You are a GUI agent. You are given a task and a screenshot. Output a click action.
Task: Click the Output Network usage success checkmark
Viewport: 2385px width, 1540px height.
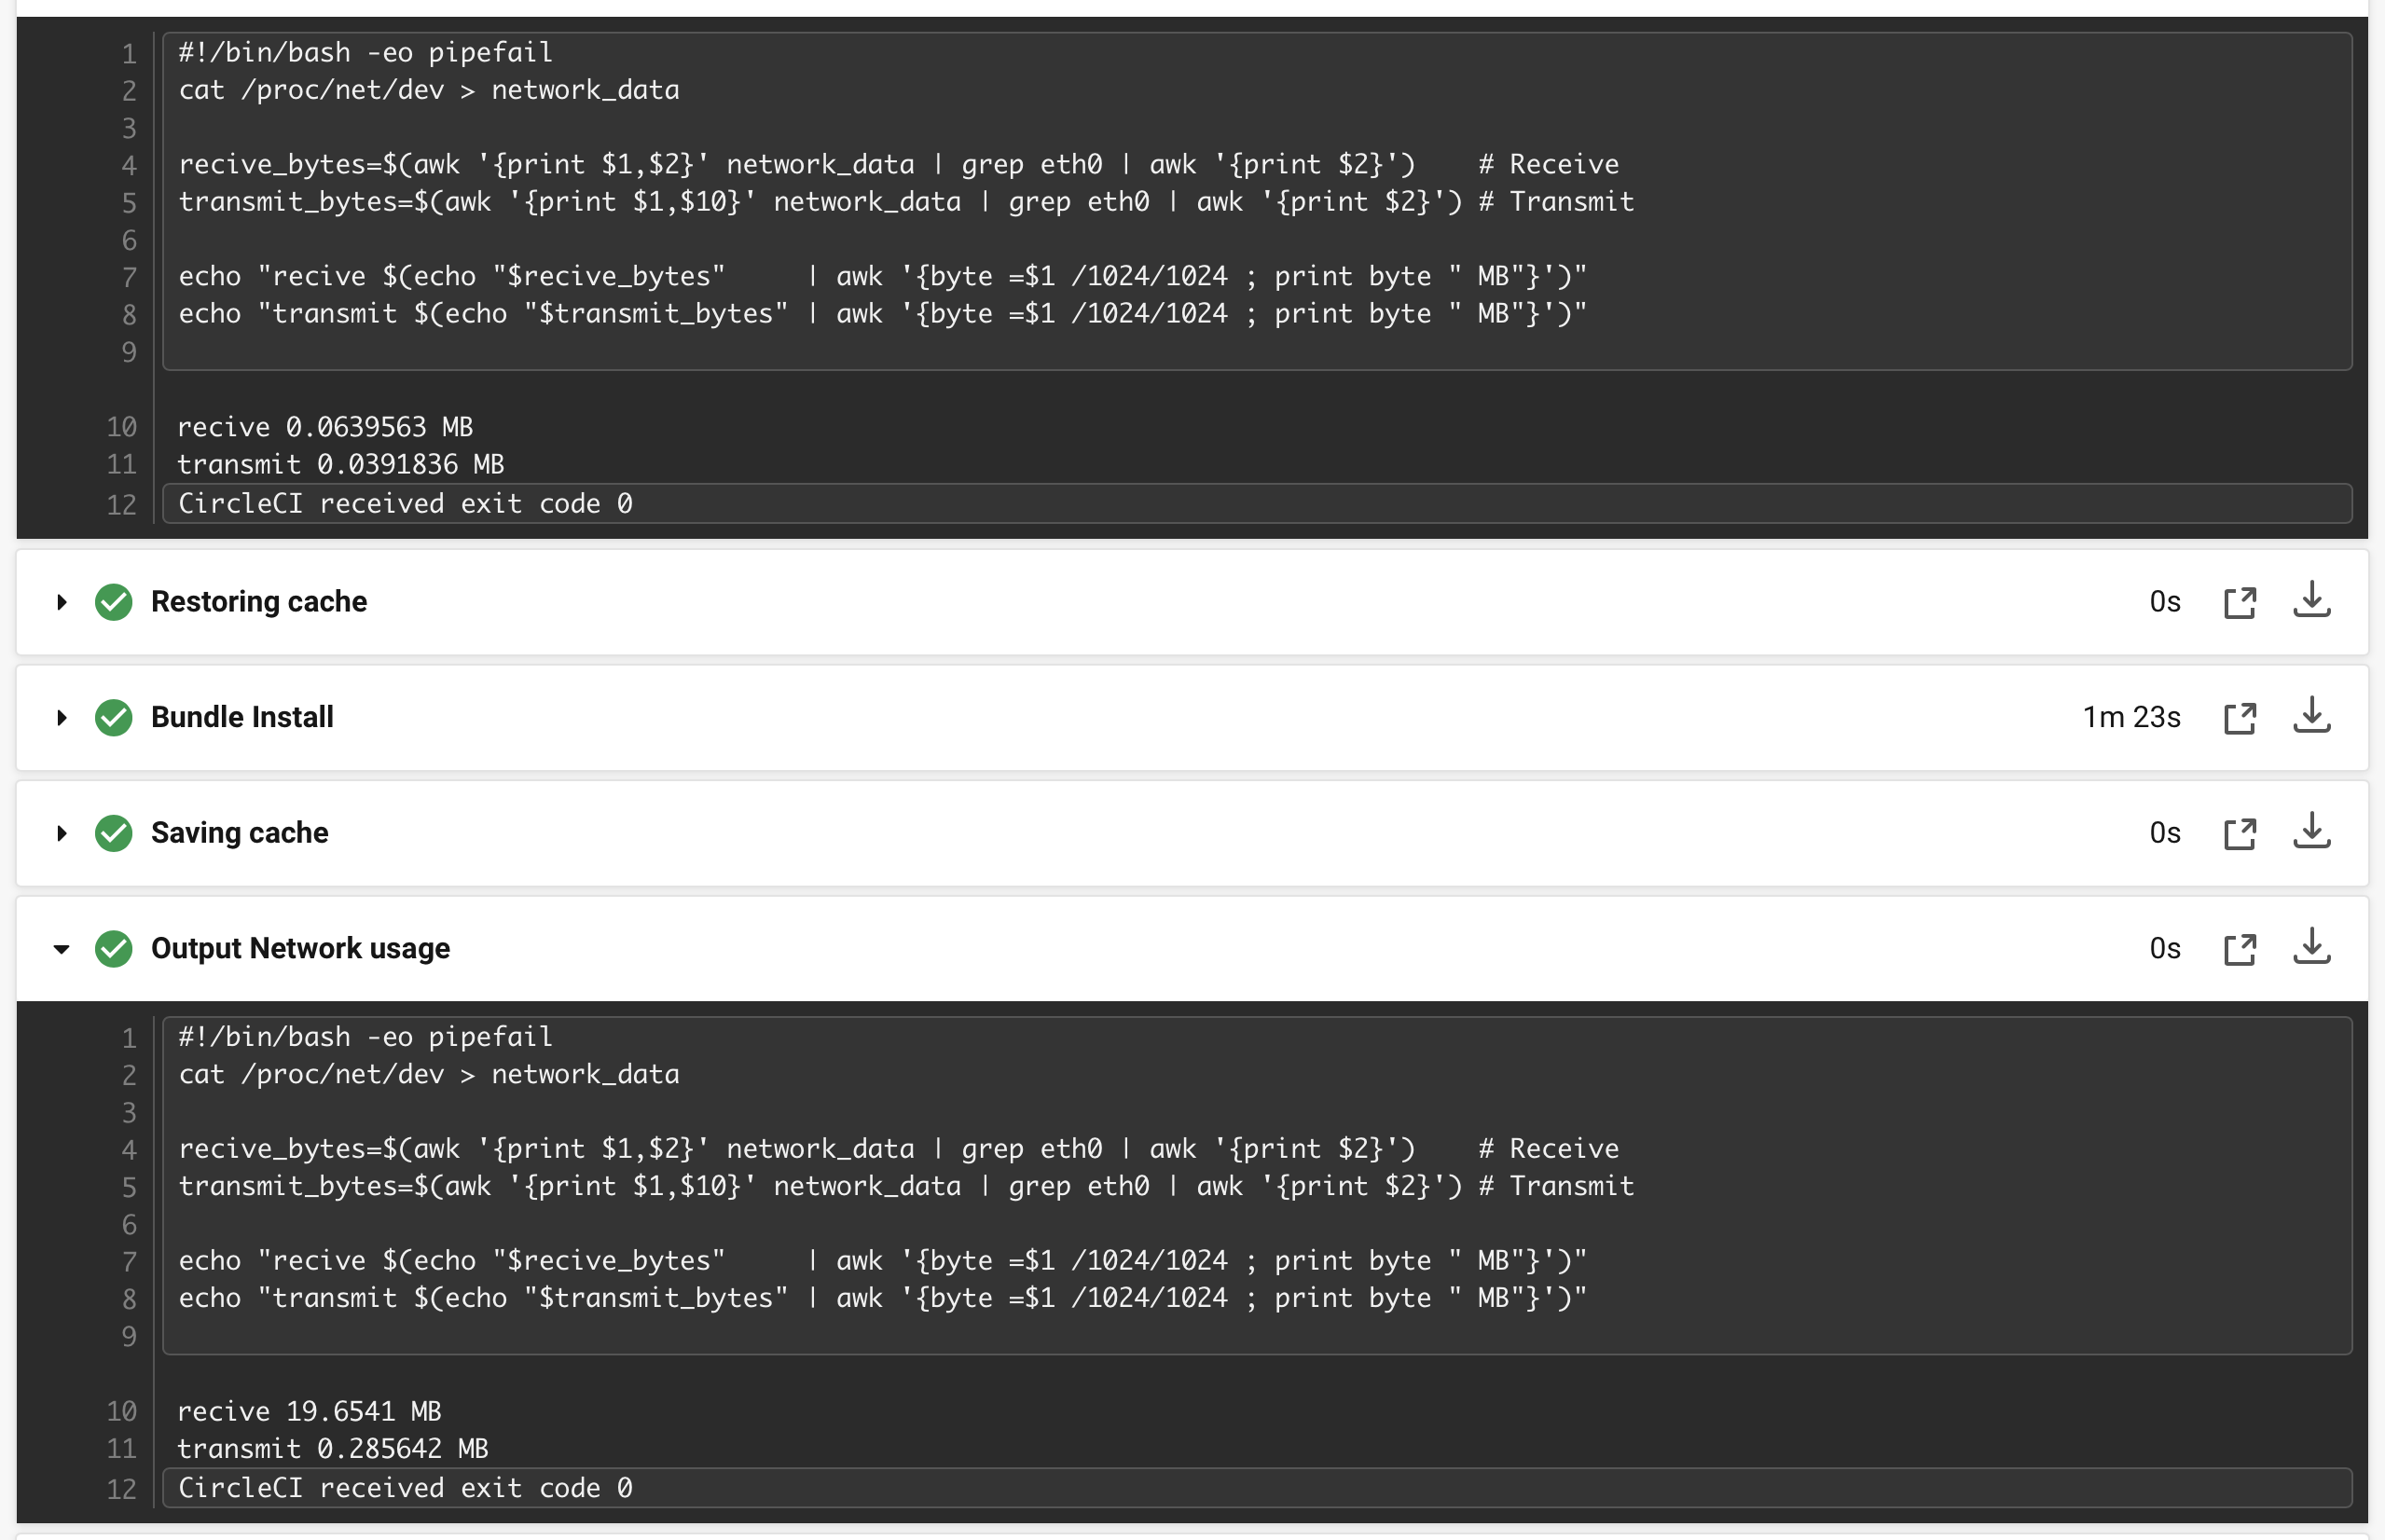click(114, 949)
